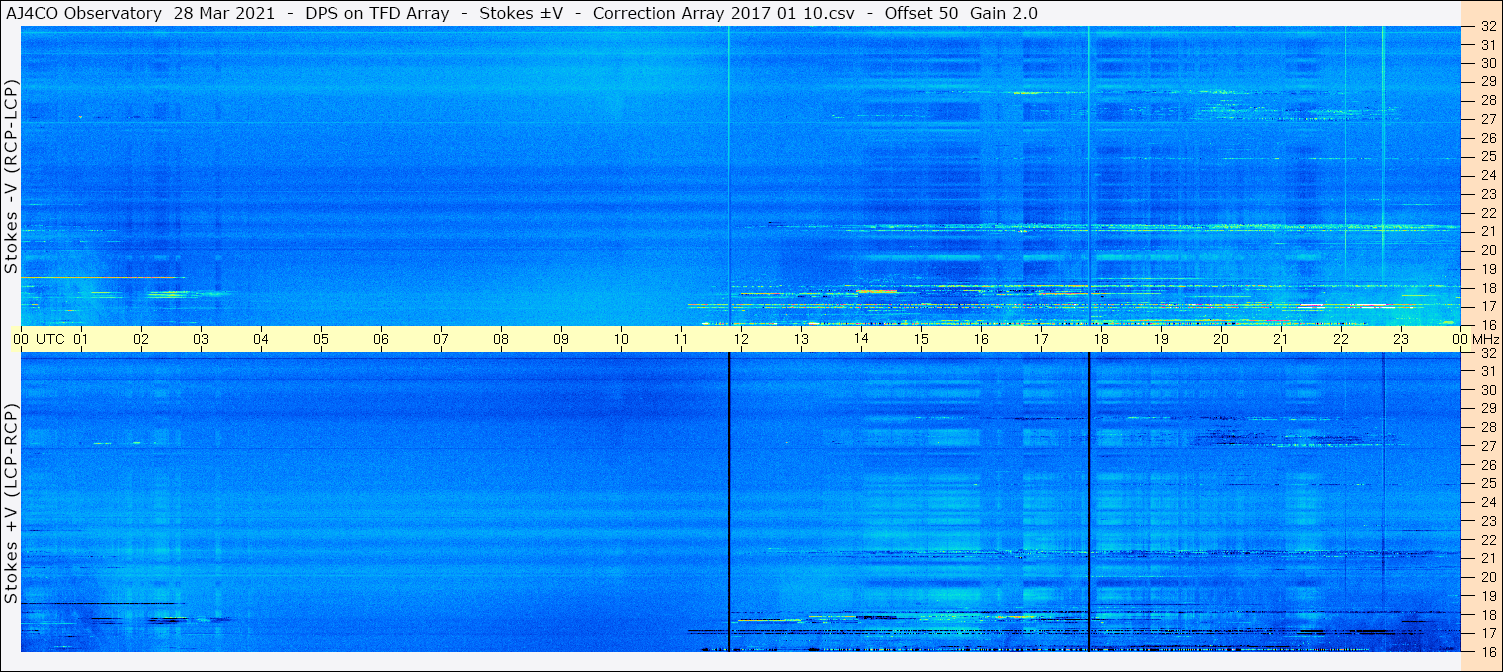The image size is (1503, 672).
Task: Click the "Stokes -V (RCP-LCP)" axis label
Action: [x=11, y=176]
